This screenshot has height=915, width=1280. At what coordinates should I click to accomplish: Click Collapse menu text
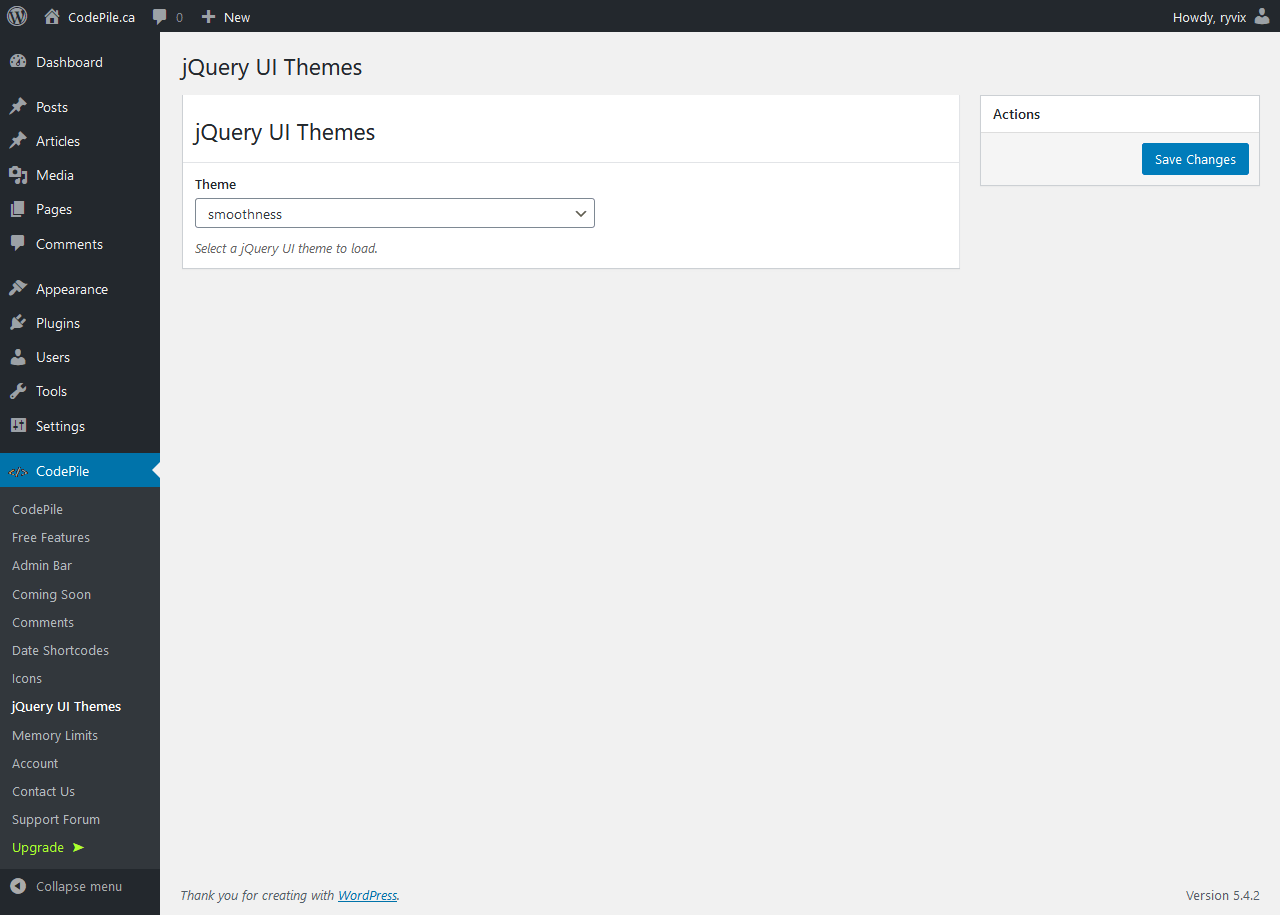tap(79, 886)
